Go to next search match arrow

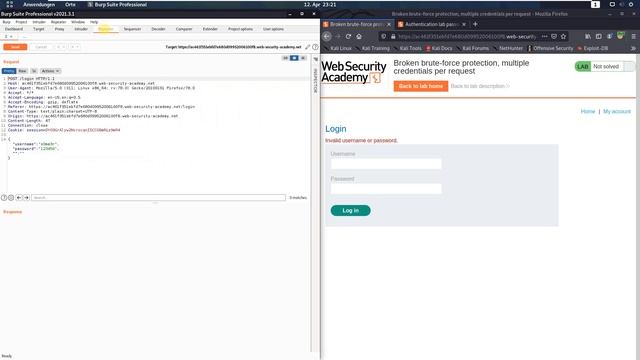tap(27, 198)
